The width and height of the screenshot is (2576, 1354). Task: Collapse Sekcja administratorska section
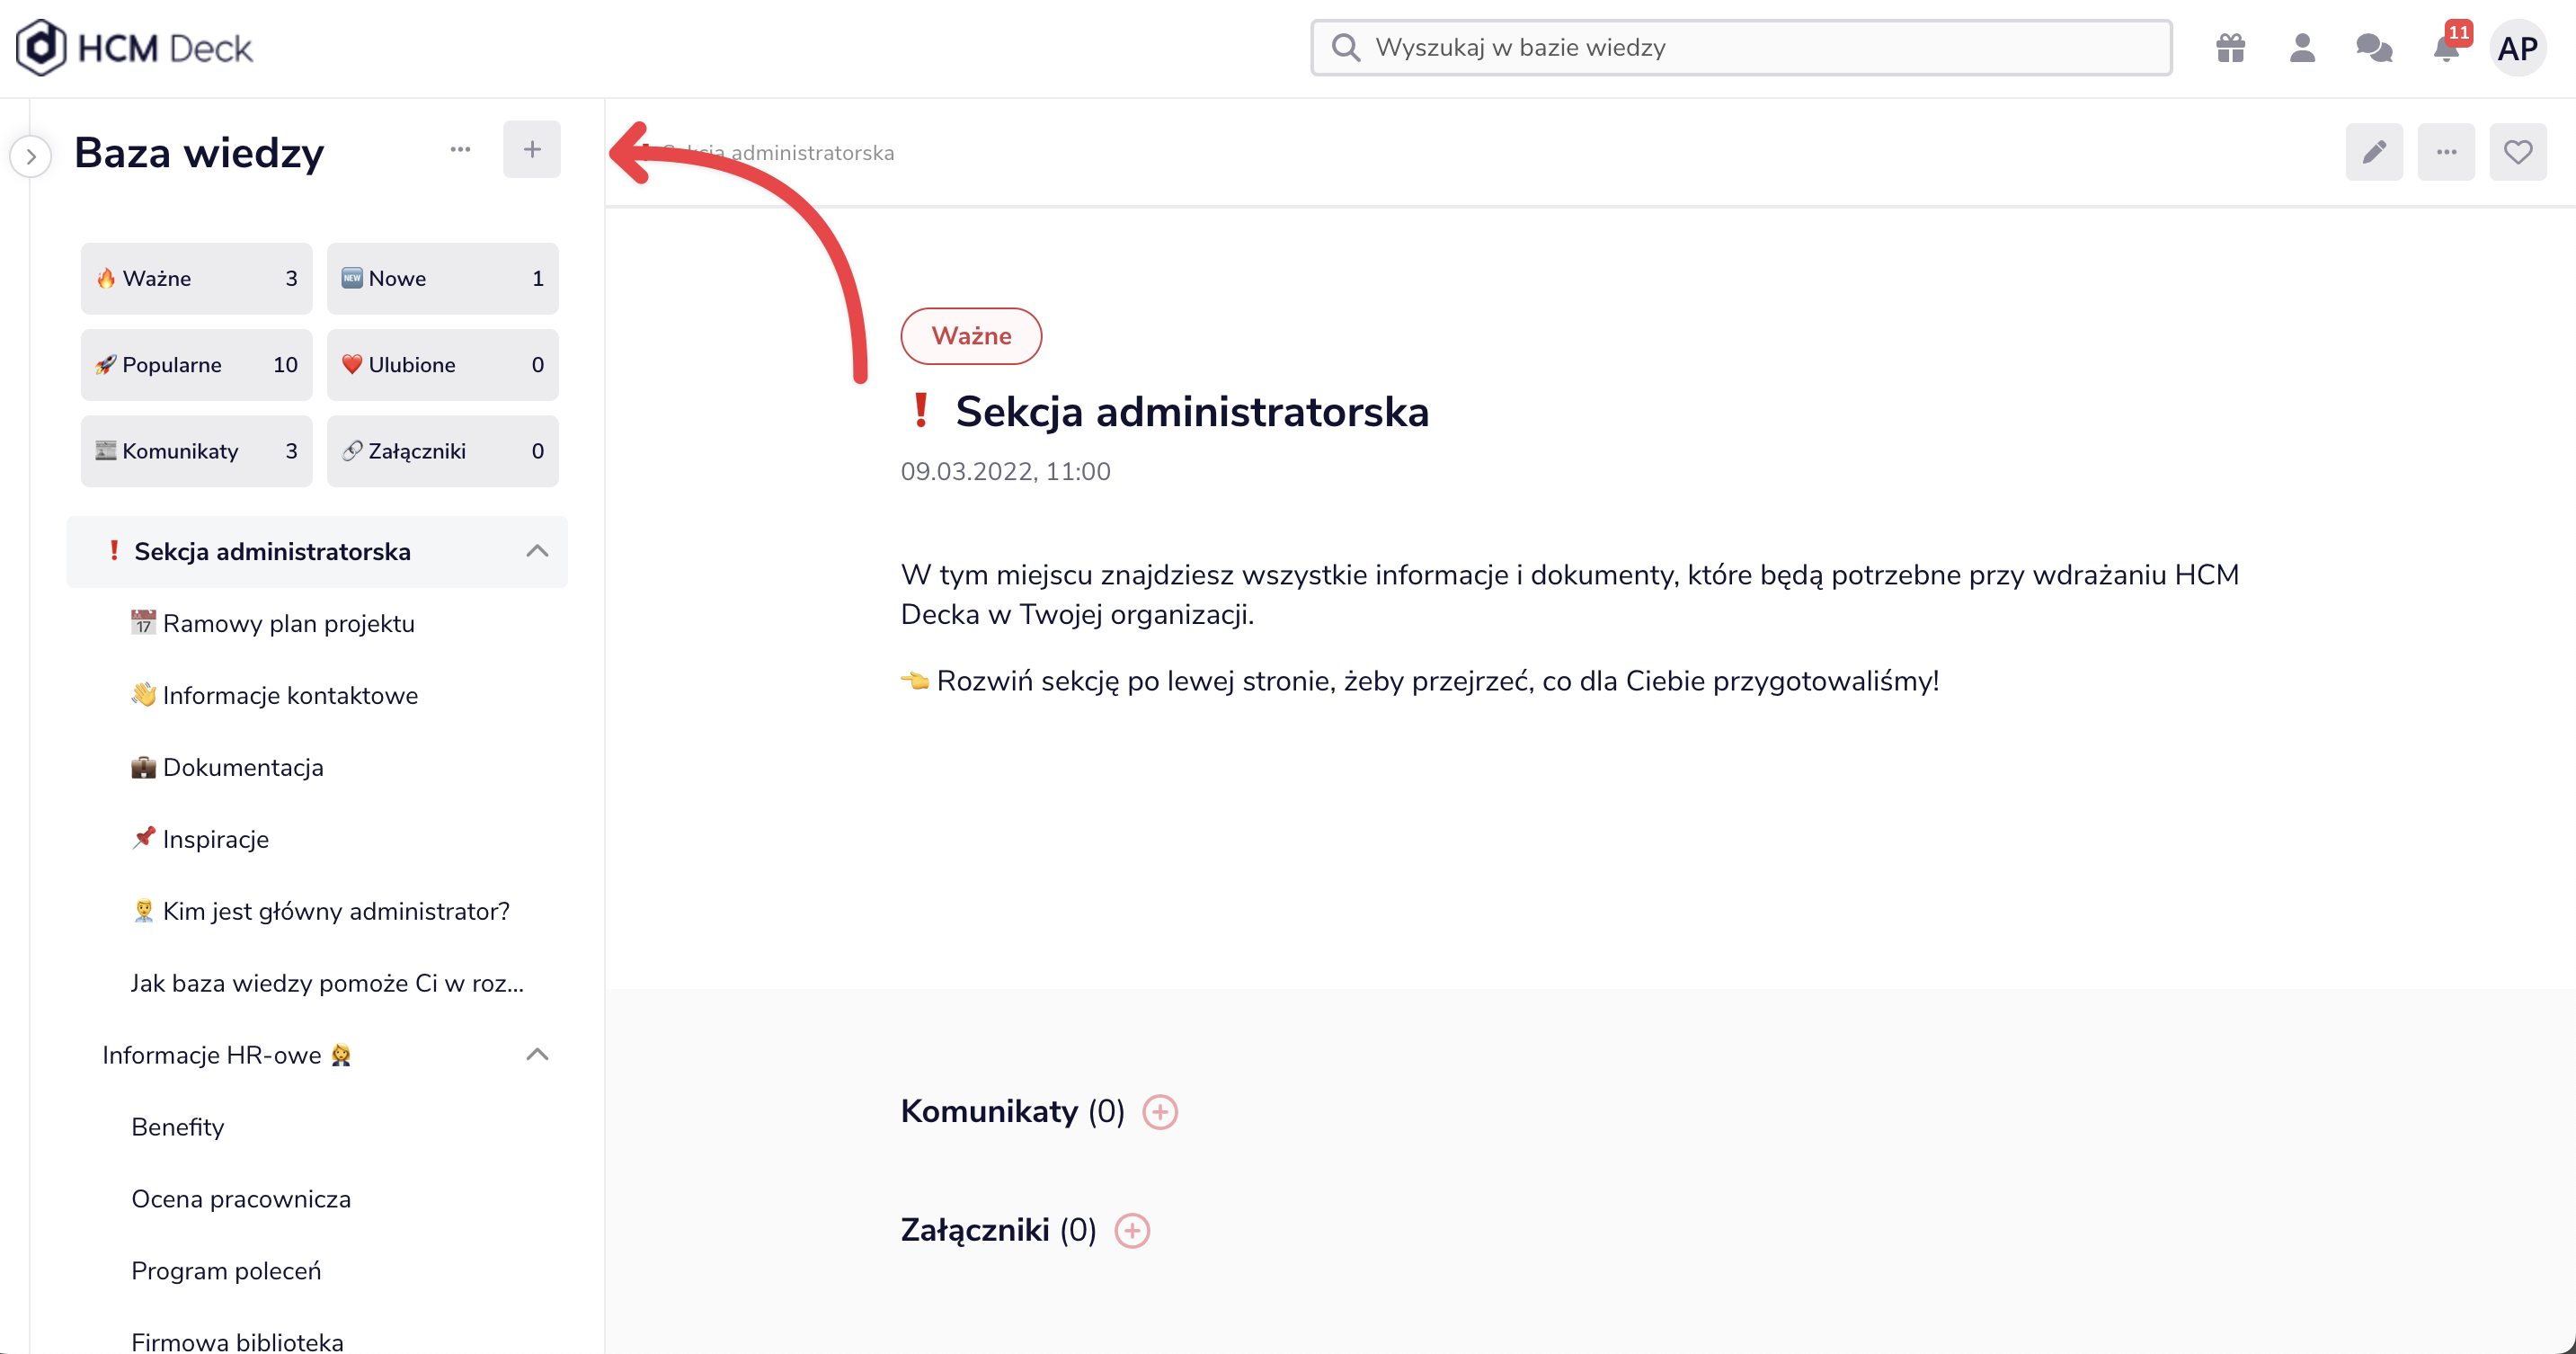pos(537,551)
